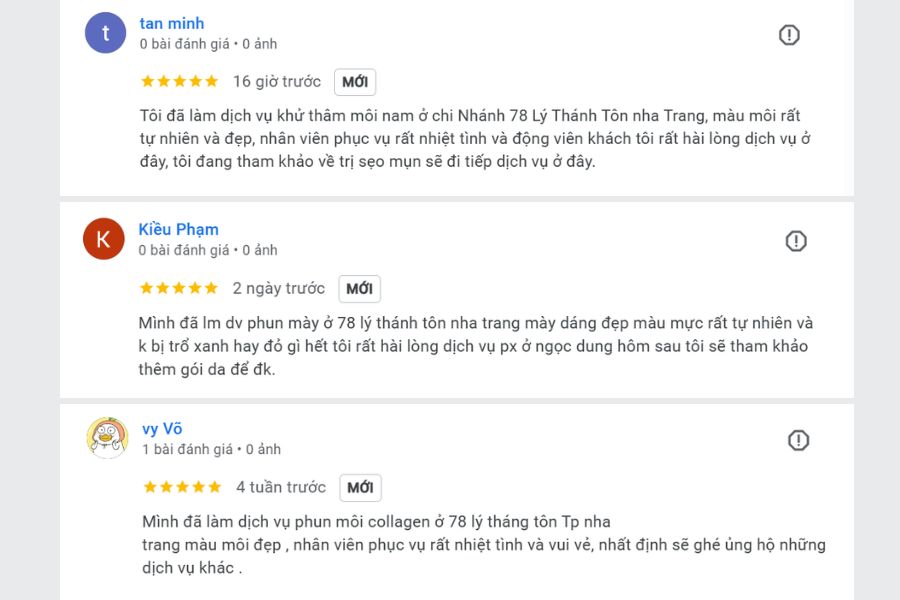Click '0 bài đánh giá · 0 ảnh' under tan minh
The image size is (900, 600).
pyautogui.click(x=207, y=44)
